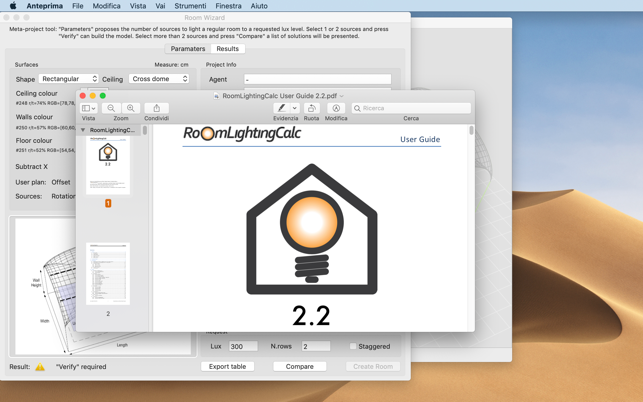
Task: Open the Shape dropdown set to Rectangular
Action: point(68,78)
